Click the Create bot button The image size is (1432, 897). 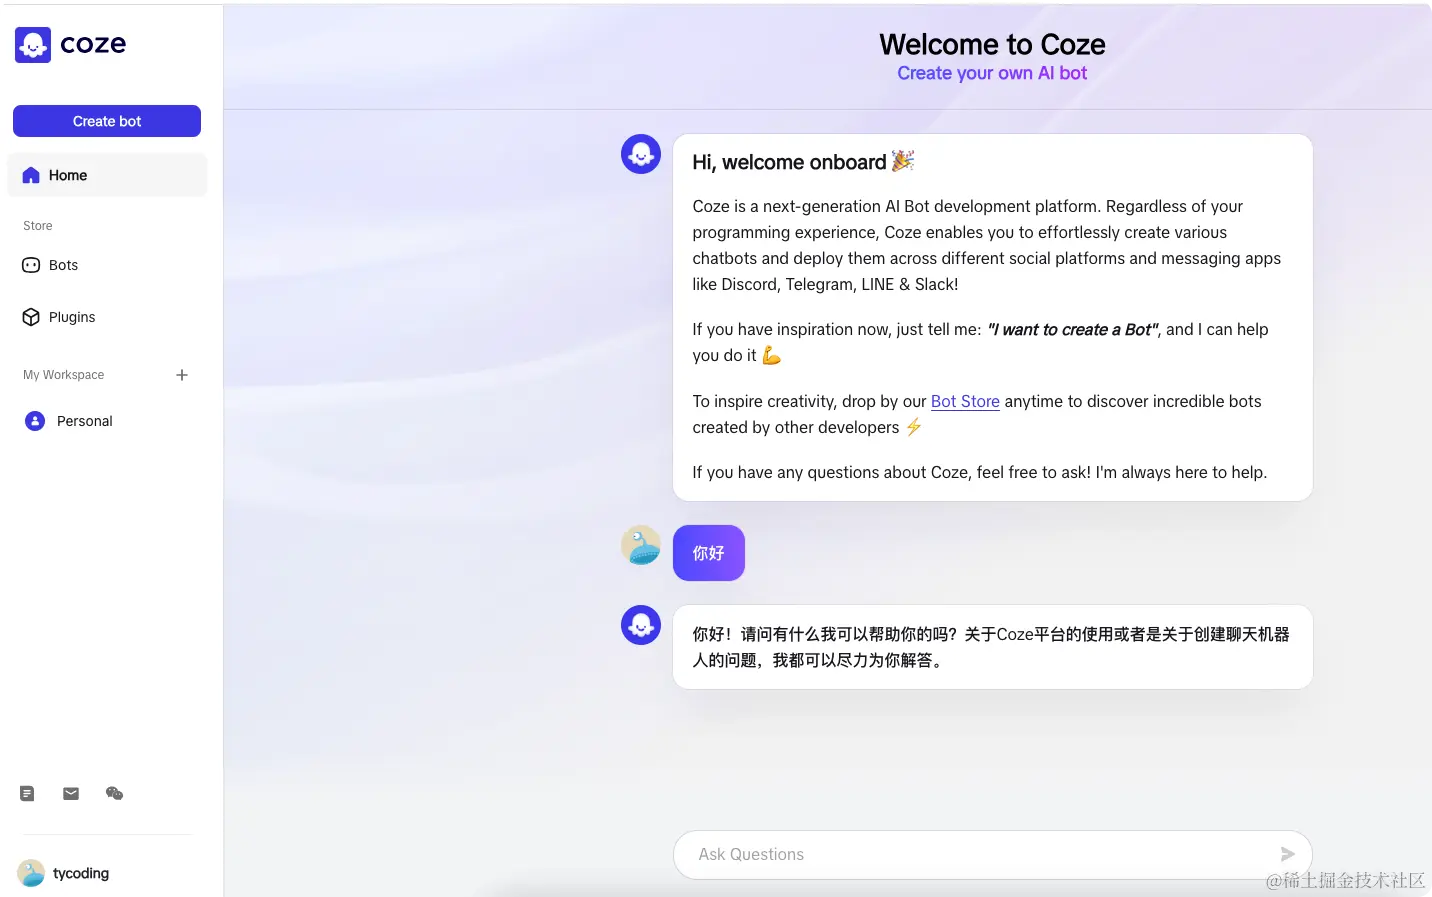[107, 121]
